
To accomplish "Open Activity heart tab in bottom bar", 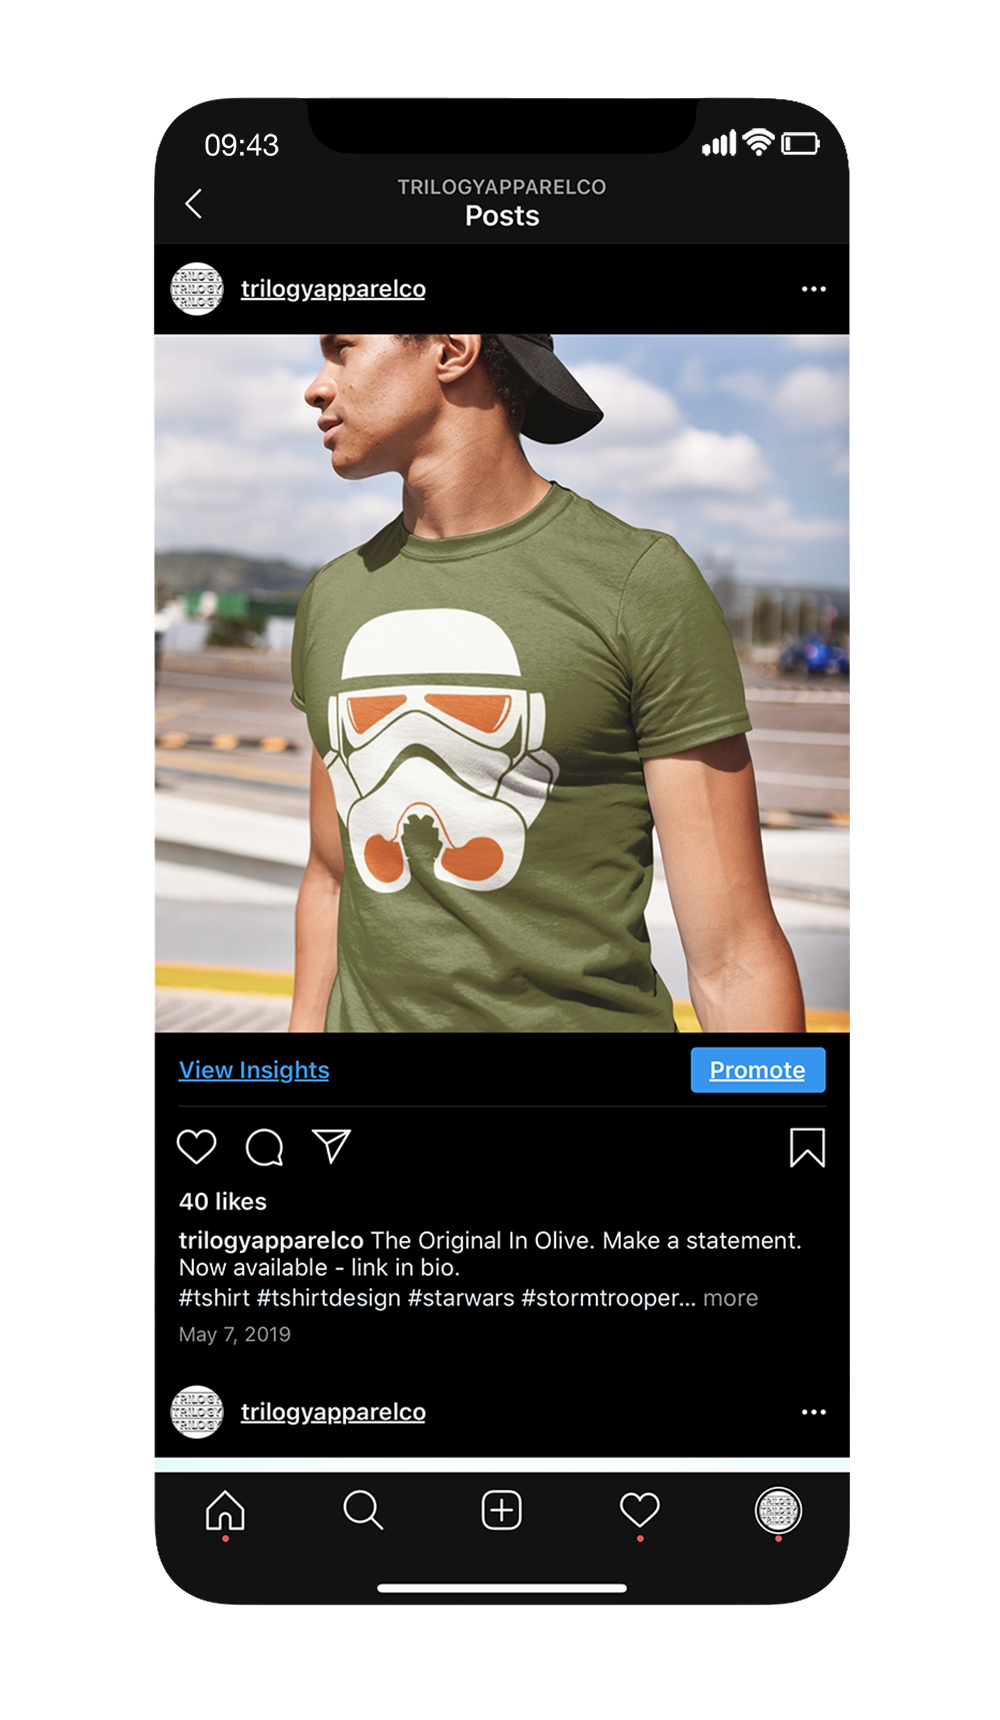I will (640, 1509).
